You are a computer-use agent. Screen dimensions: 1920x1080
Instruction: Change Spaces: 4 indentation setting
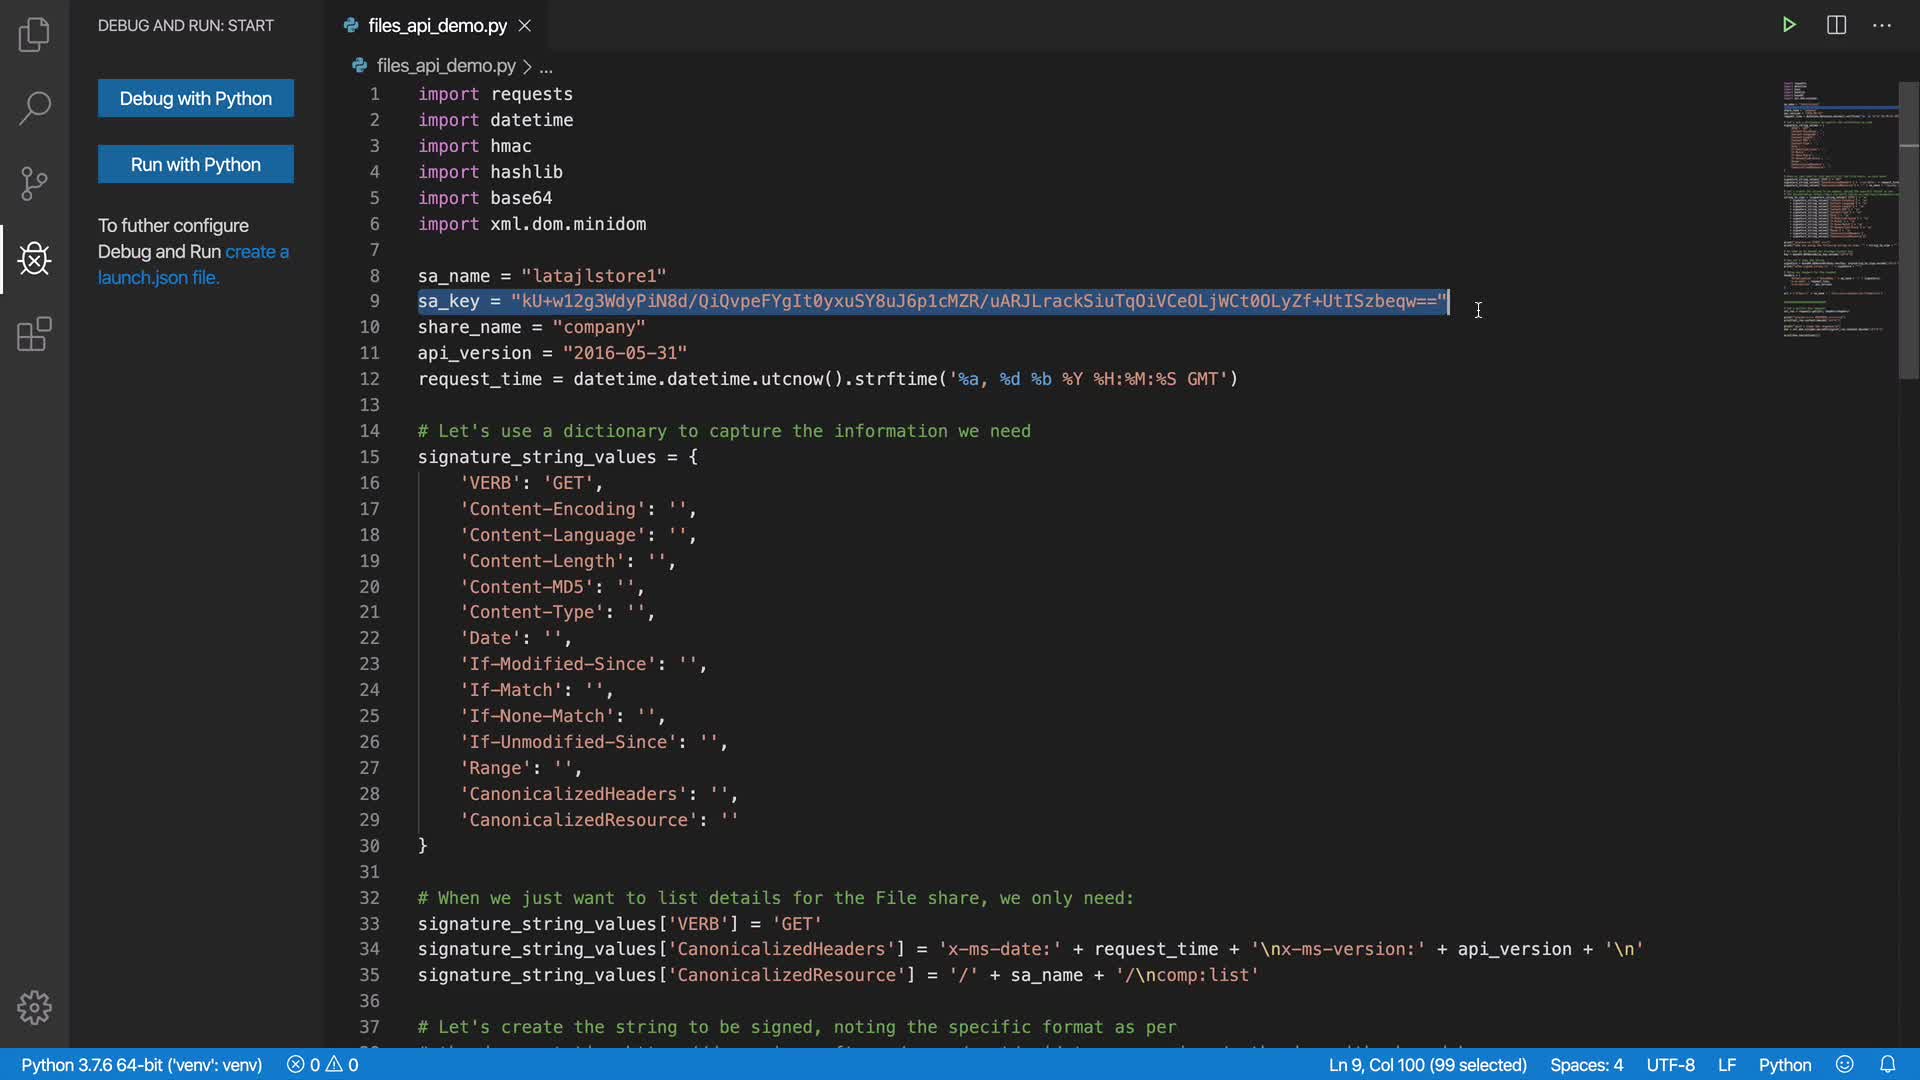(1586, 1065)
